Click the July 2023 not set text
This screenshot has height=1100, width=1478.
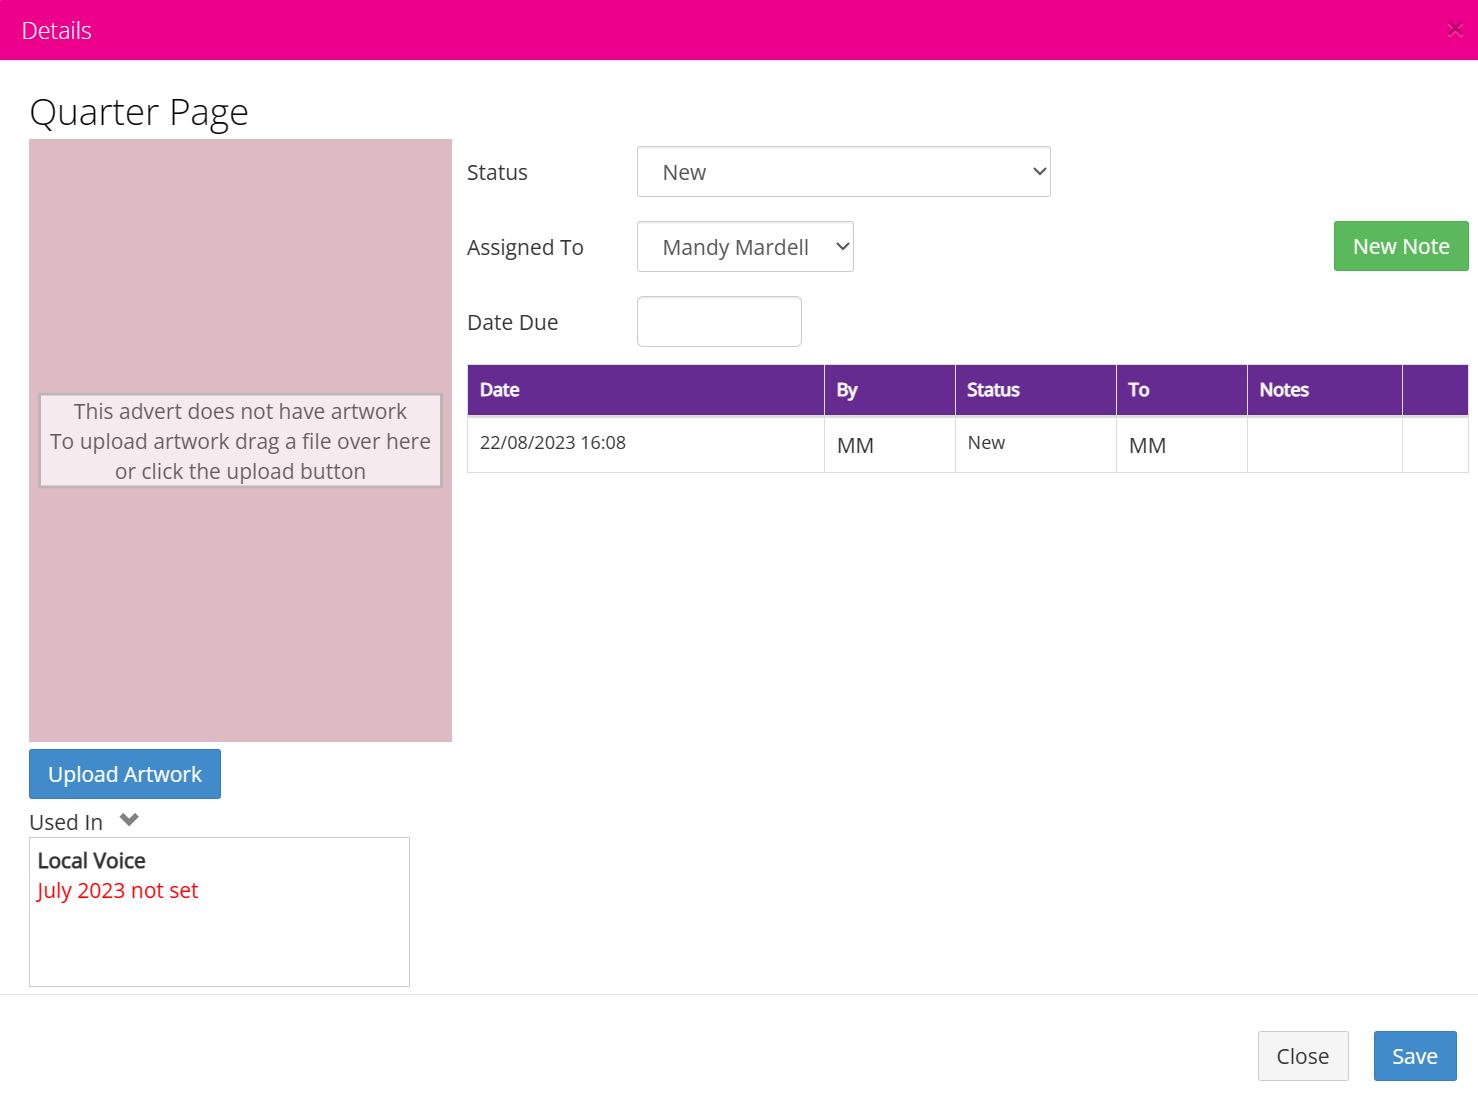click(x=117, y=890)
